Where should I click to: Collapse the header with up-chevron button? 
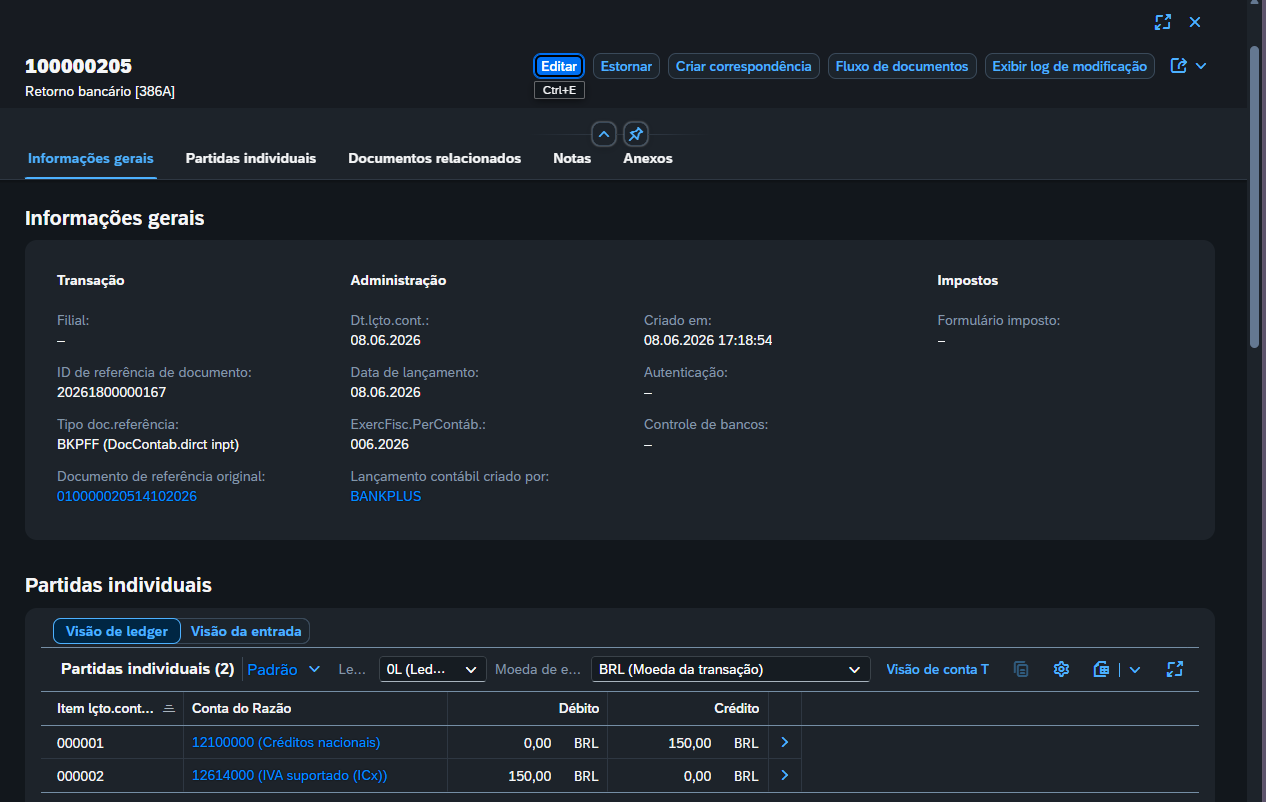[x=604, y=134]
